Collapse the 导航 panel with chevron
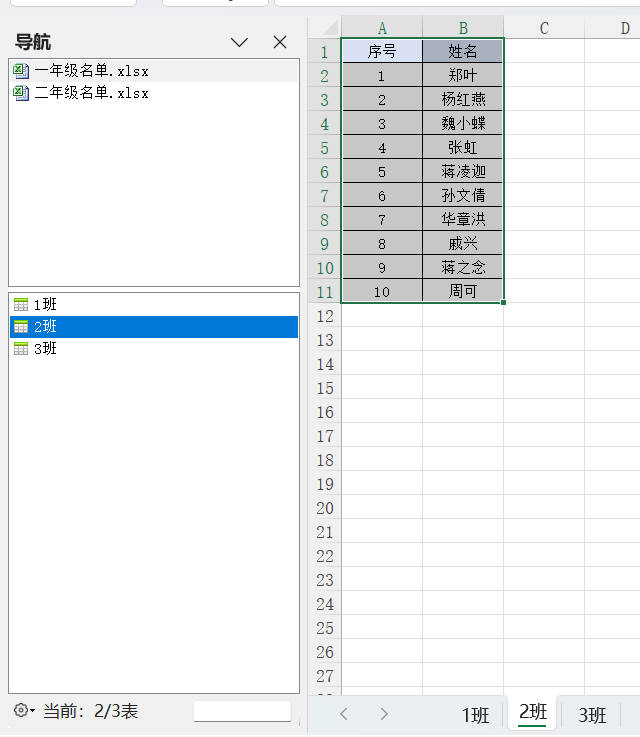640x737 pixels. tap(239, 42)
